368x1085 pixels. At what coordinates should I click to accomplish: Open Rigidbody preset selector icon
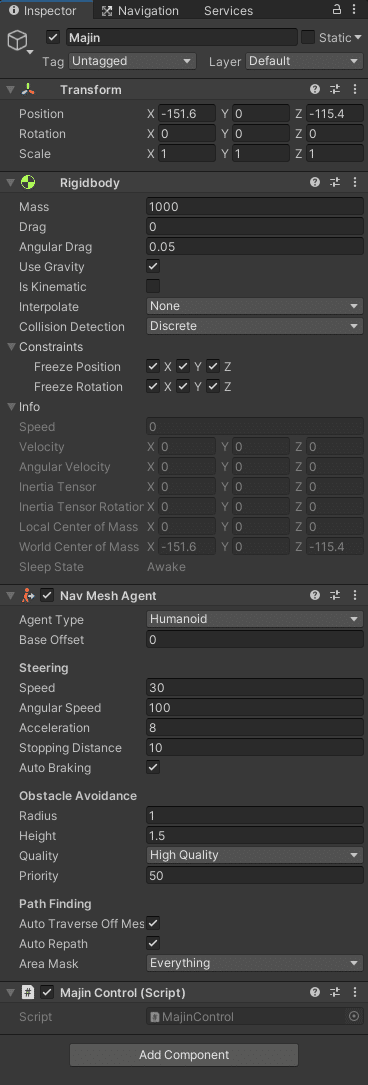pyautogui.click(x=335, y=183)
